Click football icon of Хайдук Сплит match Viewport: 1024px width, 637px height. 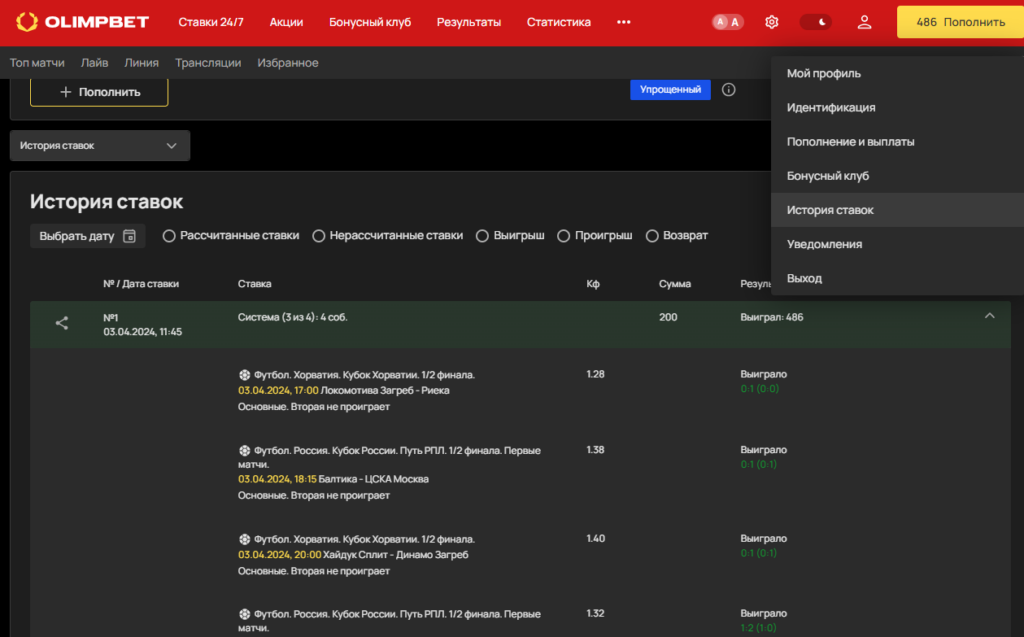tap(244, 540)
